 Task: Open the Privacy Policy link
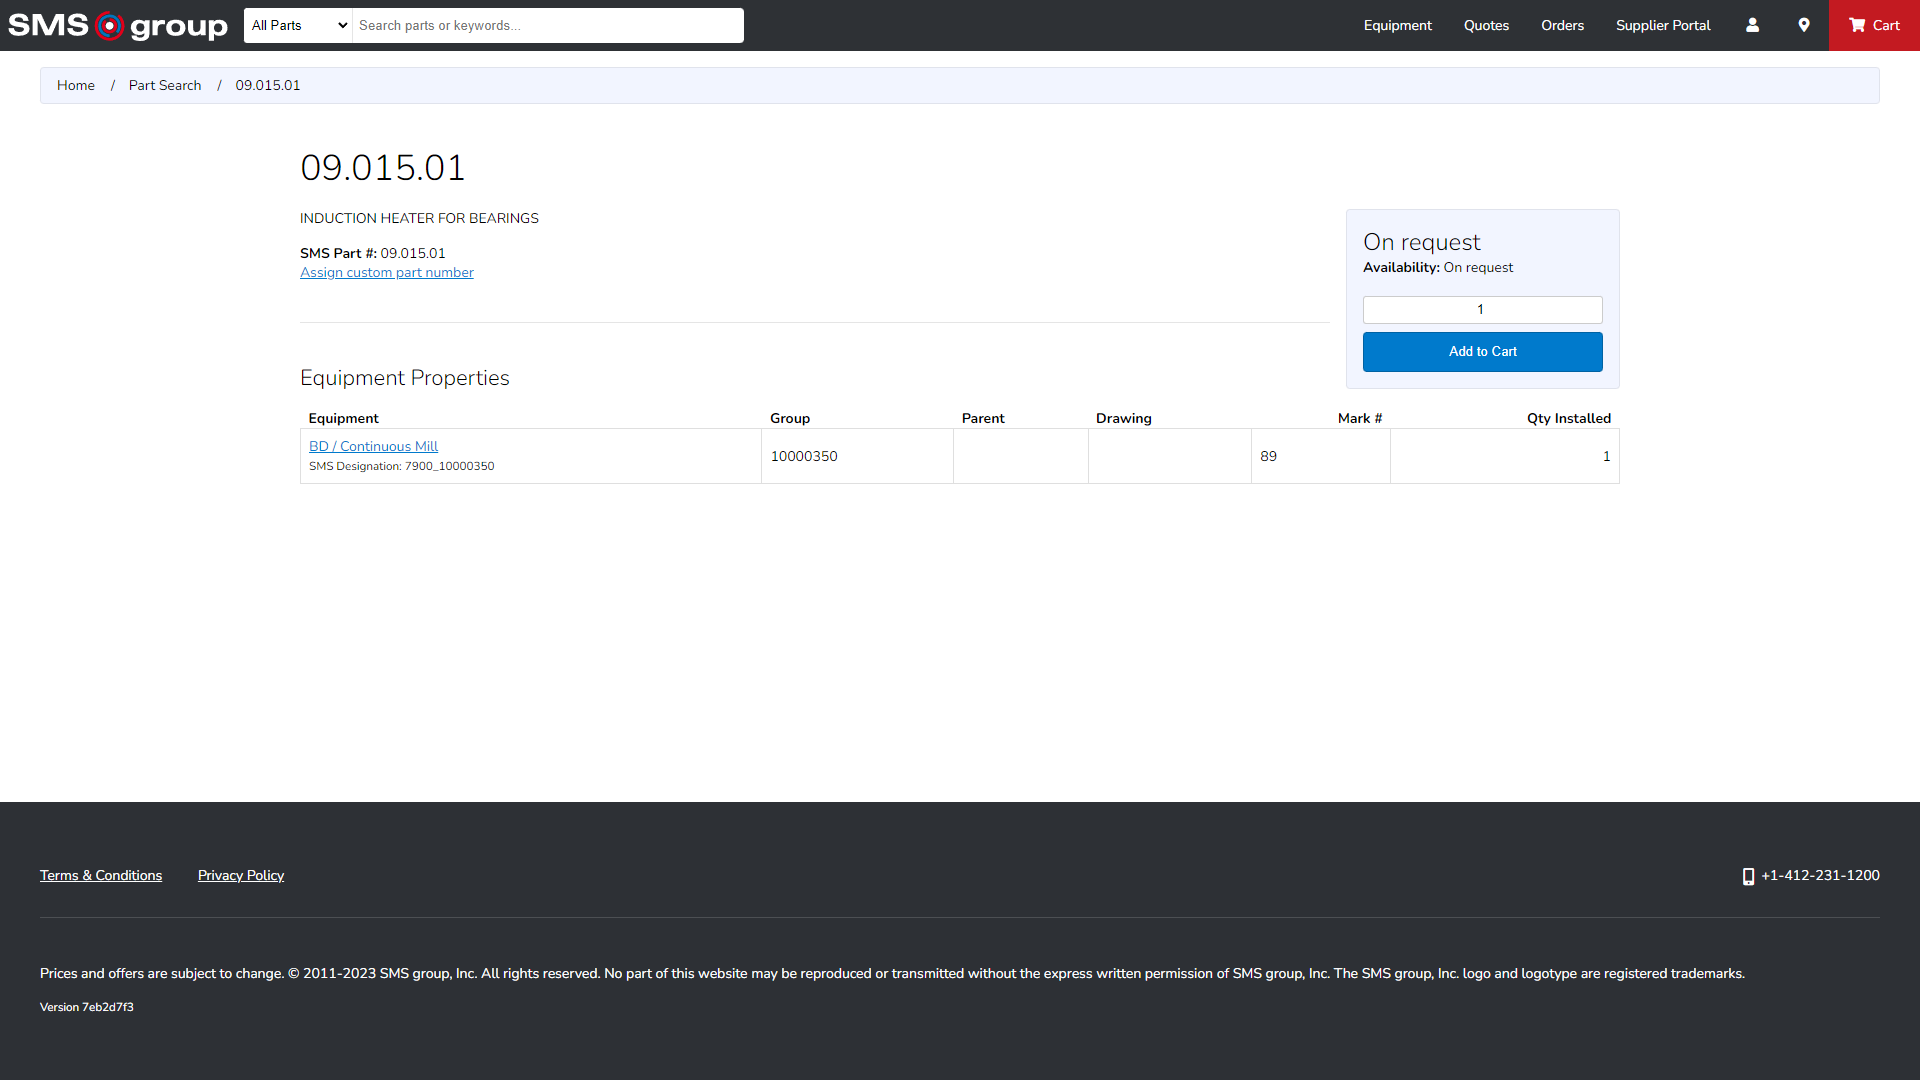tap(241, 875)
